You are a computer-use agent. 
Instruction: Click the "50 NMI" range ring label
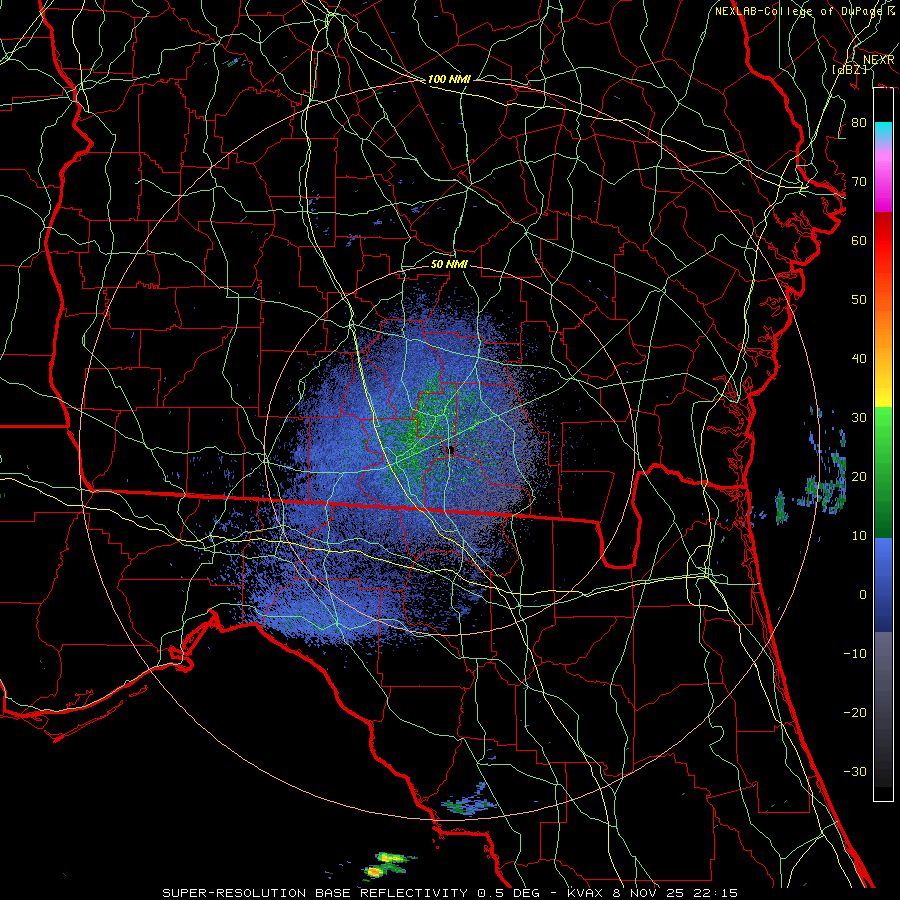click(449, 264)
